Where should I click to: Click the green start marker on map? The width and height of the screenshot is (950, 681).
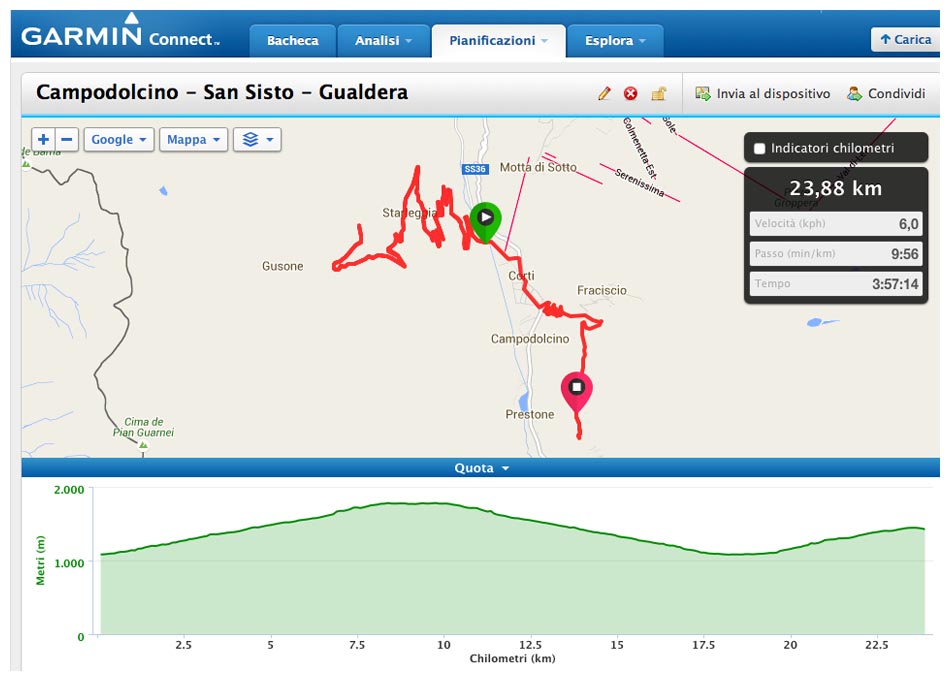coord(485,222)
